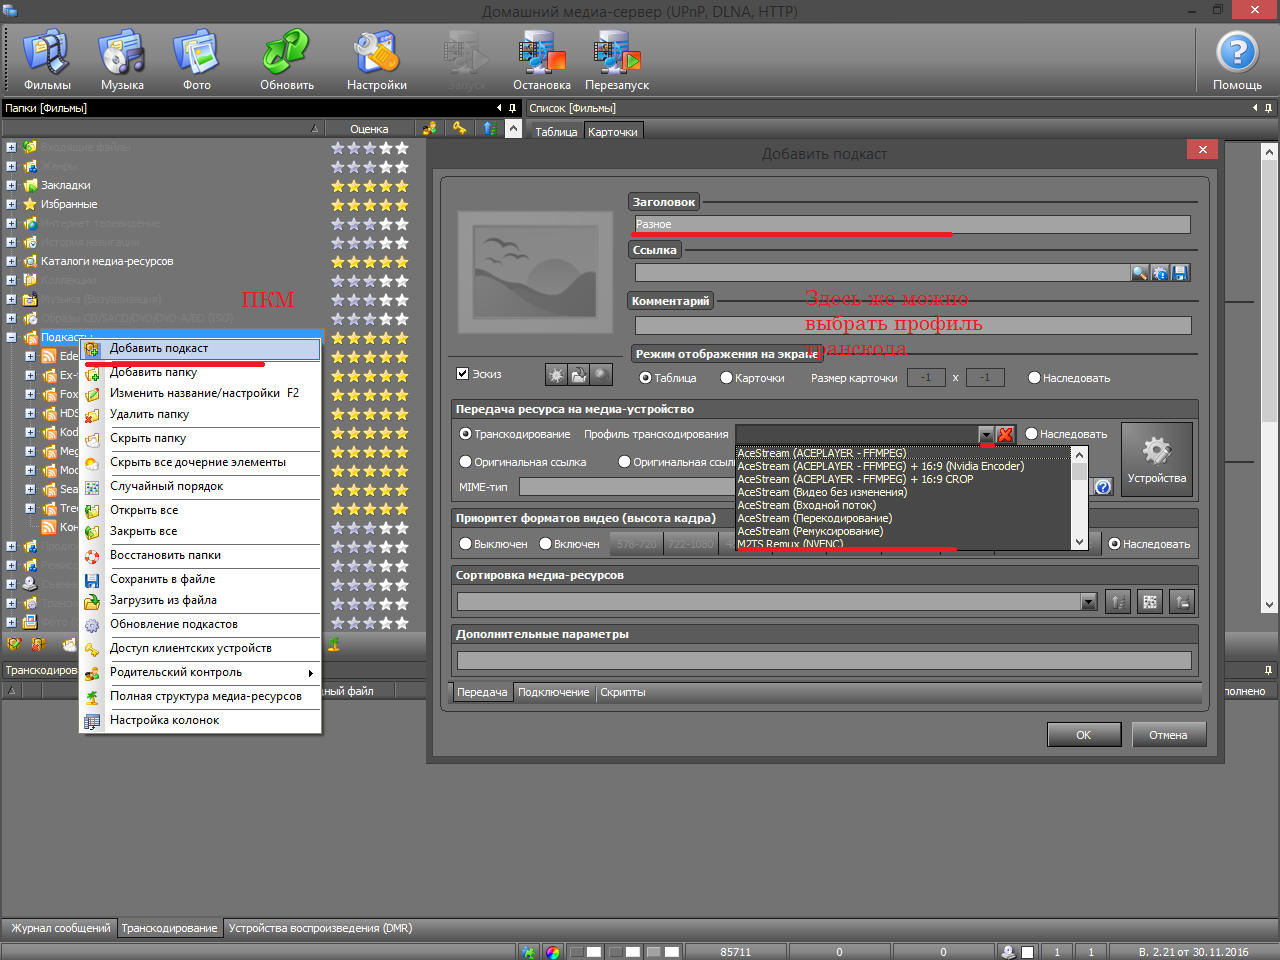The image size is (1280, 960).
Task: Open the Фильмы section in toolbar
Action: [47, 58]
